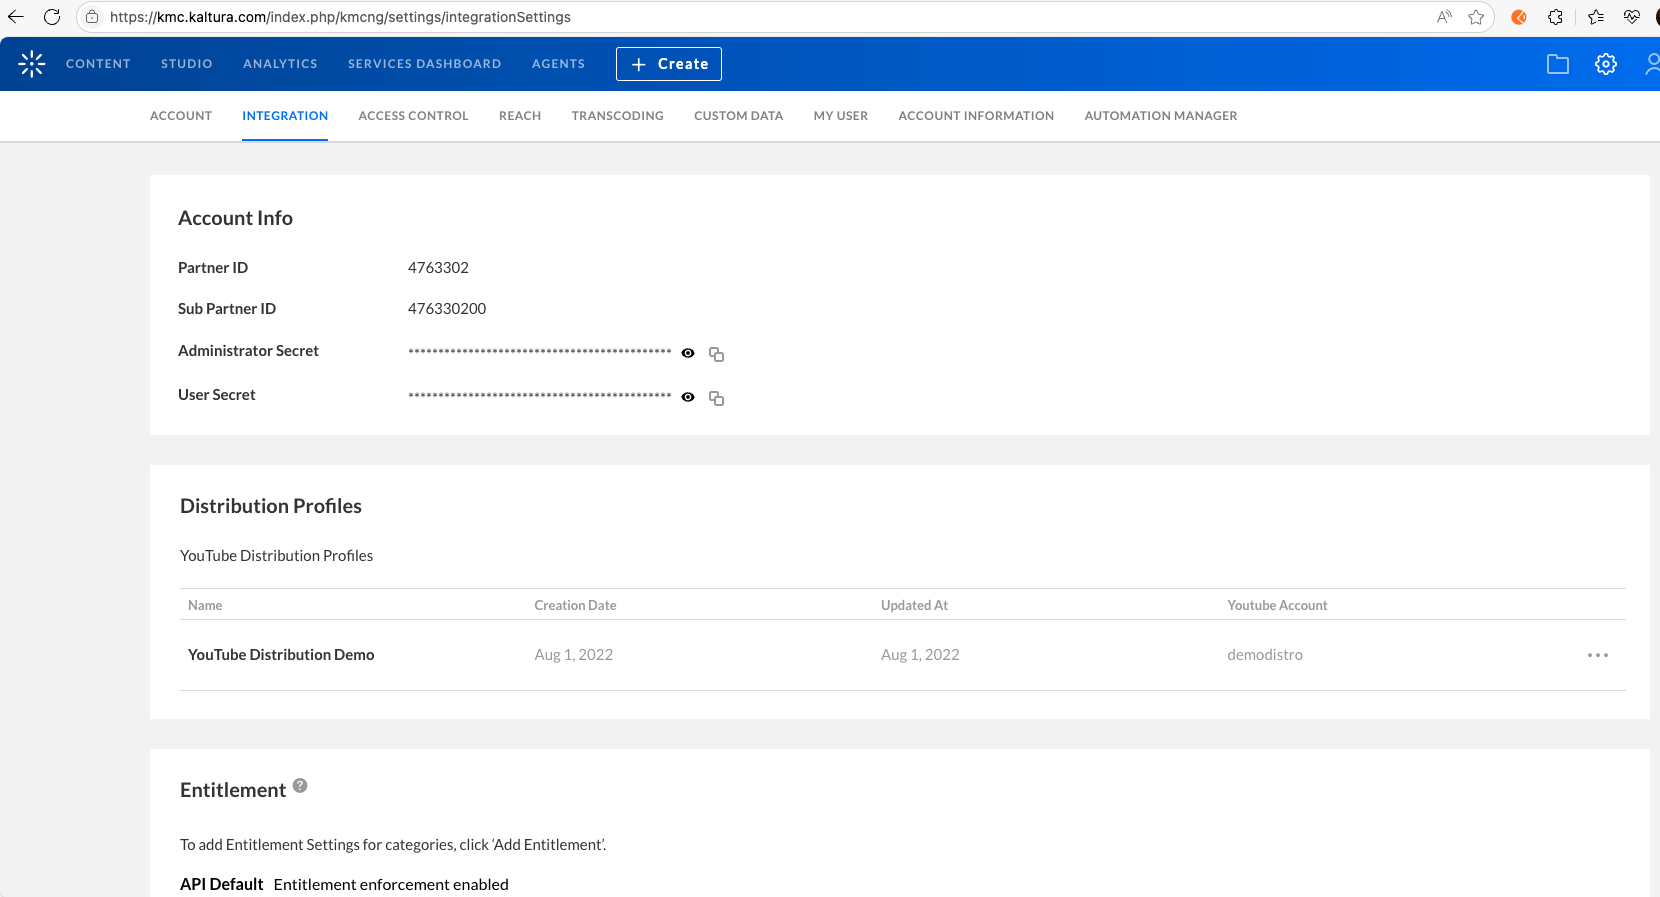
Task: Bookmark page with star icon
Action: coord(1476,17)
